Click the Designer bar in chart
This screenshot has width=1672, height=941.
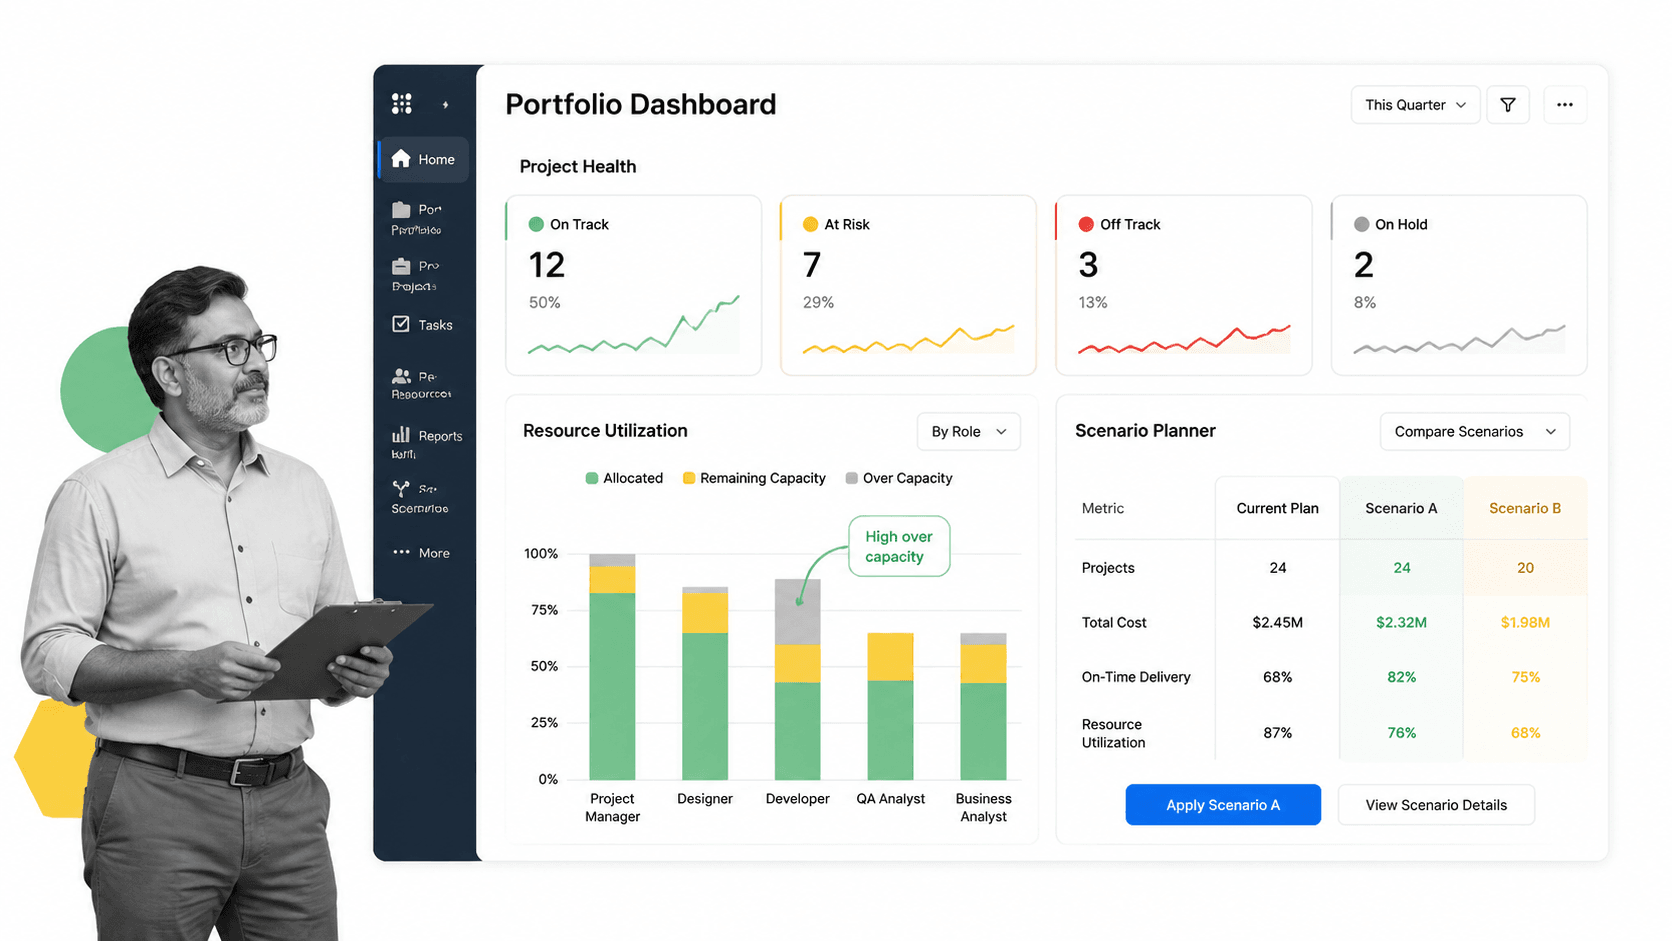[705, 683]
